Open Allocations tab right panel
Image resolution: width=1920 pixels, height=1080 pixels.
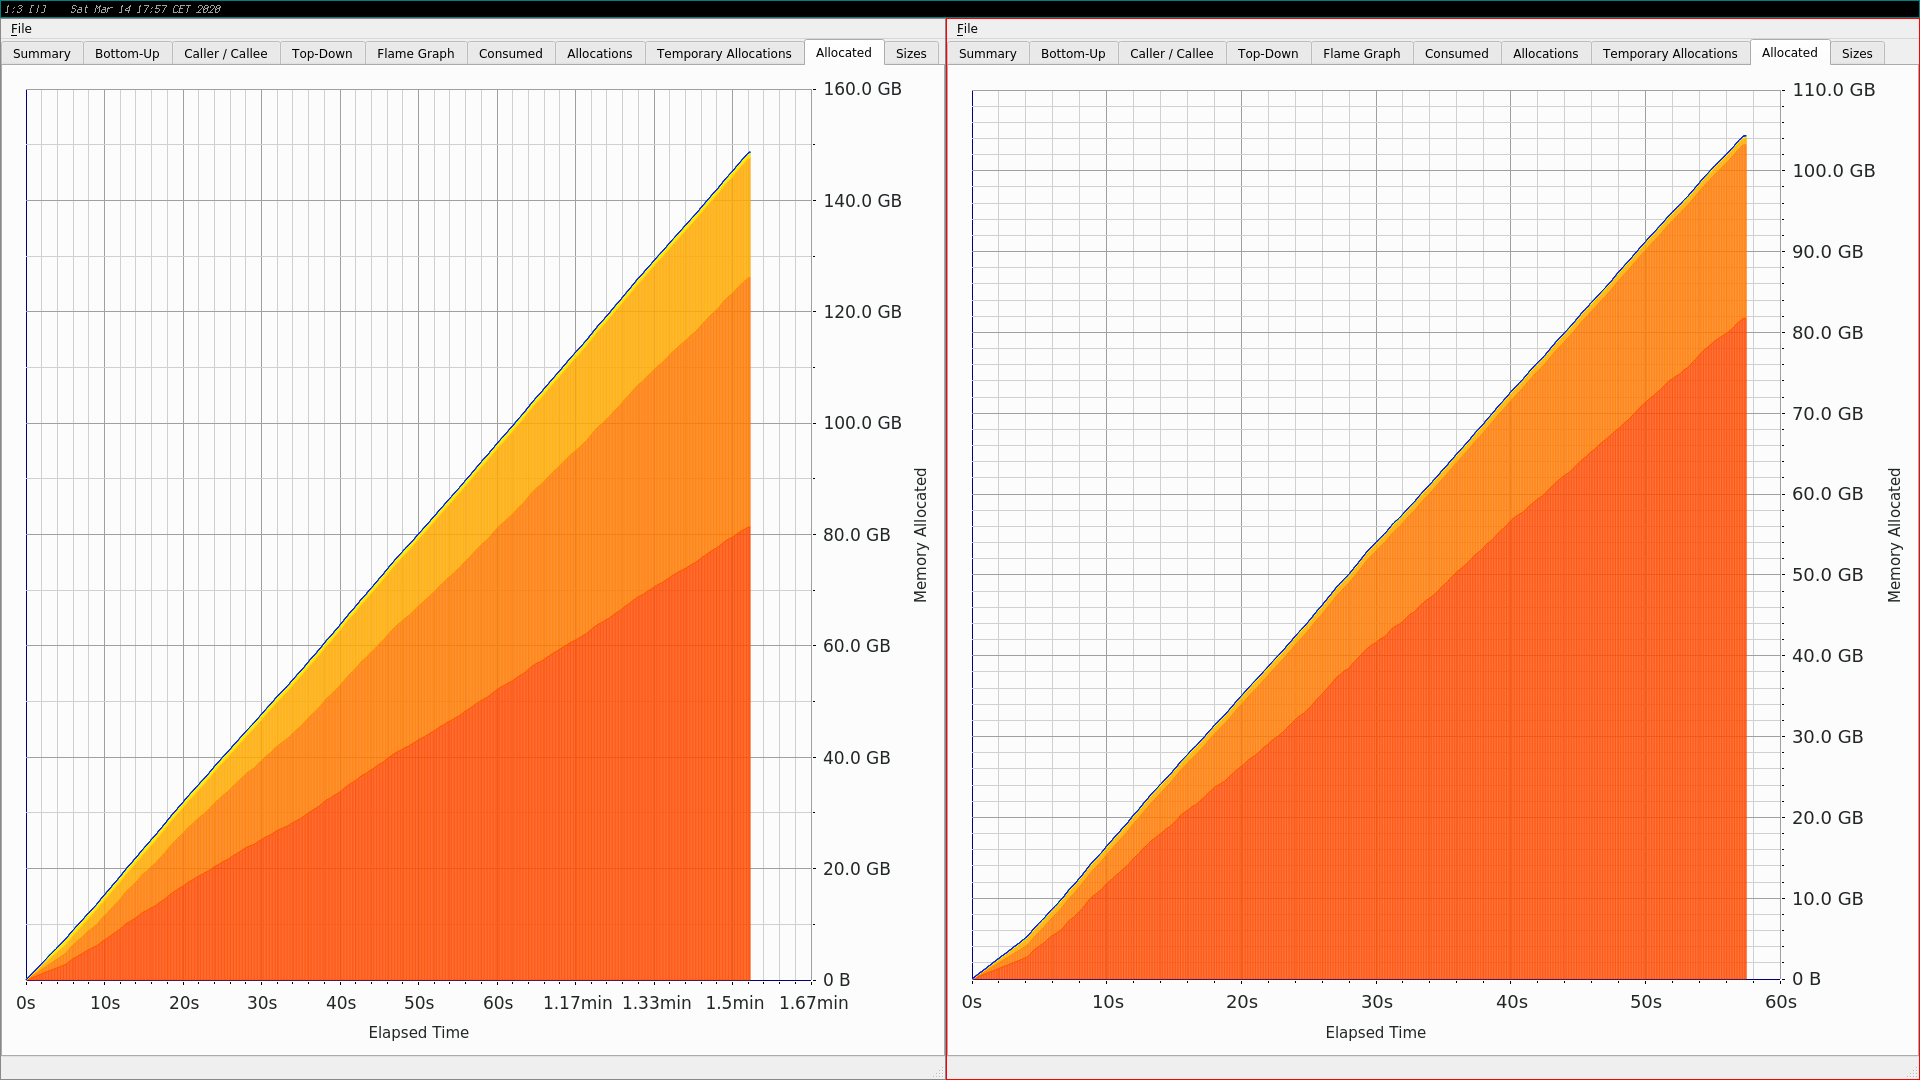1543,53
